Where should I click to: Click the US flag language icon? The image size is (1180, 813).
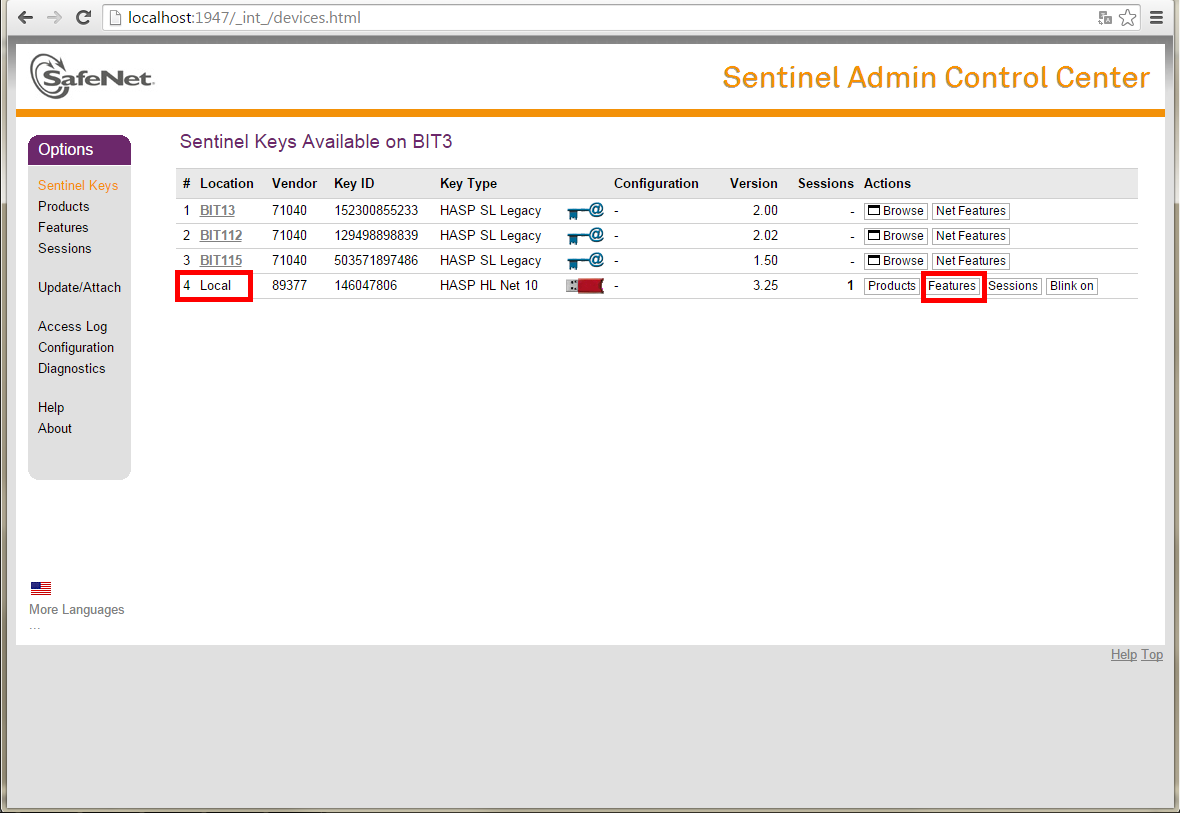coord(41,588)
